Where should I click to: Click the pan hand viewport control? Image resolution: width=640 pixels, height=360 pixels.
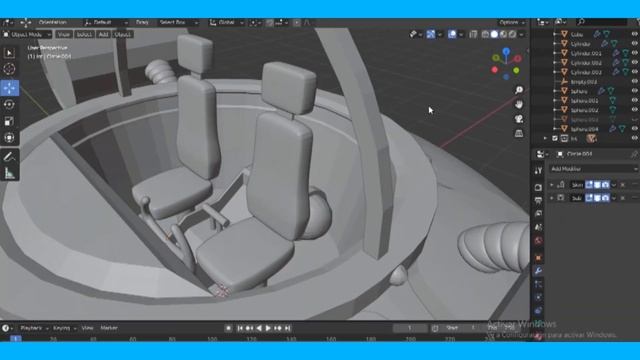519,104
